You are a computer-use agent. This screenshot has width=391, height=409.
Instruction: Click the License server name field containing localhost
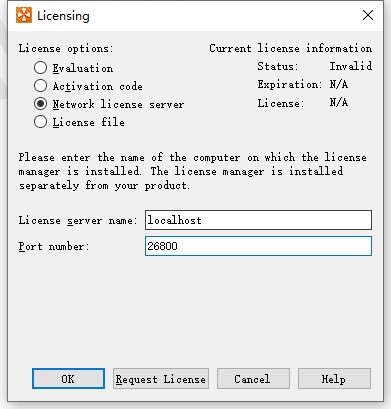[x=258, y=220]
